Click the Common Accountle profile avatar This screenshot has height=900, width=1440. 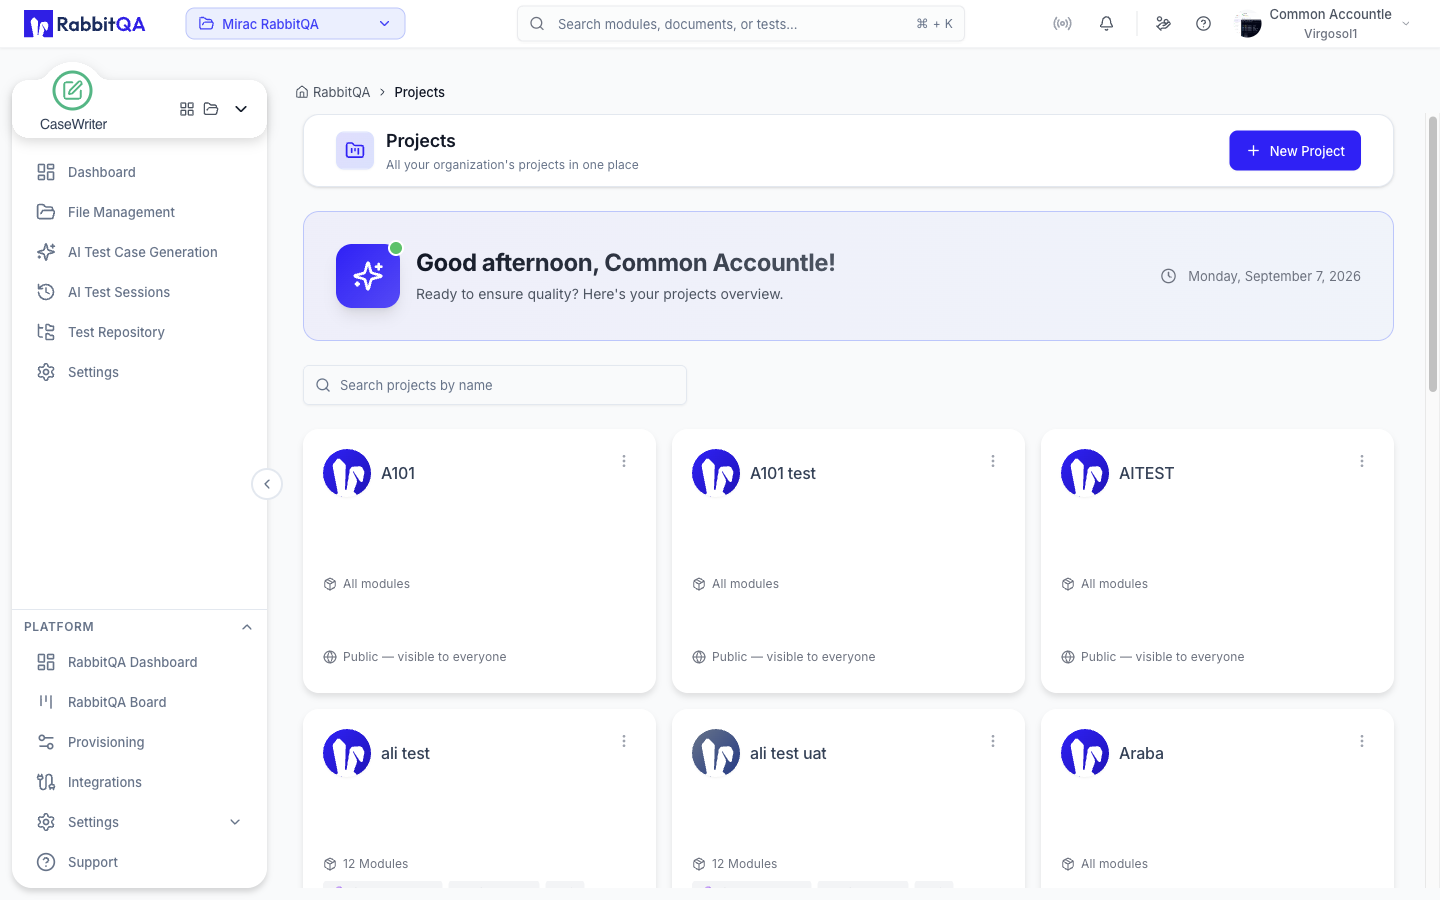point(1249,24)
